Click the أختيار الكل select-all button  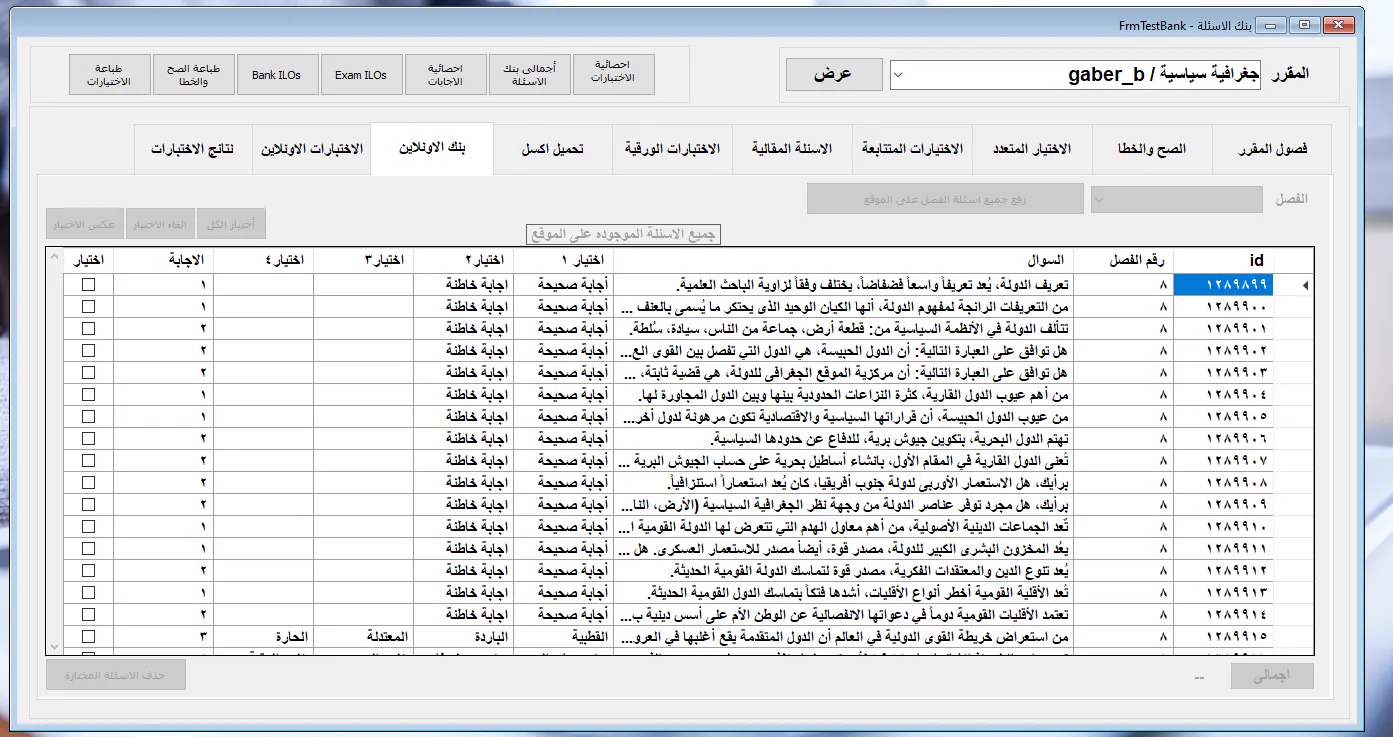(231, 224)
